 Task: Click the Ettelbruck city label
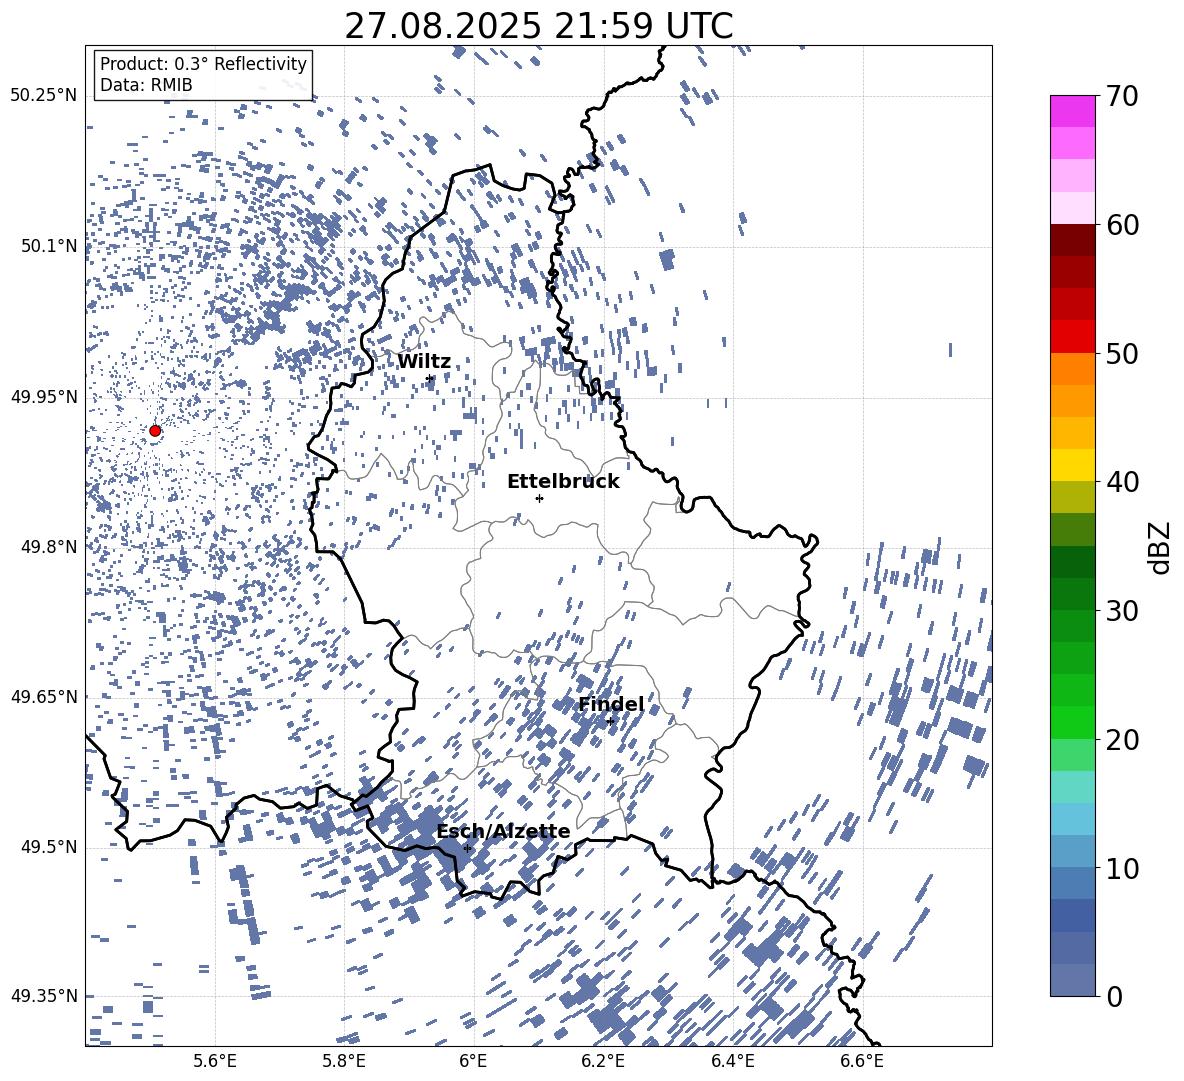[563, 482]
